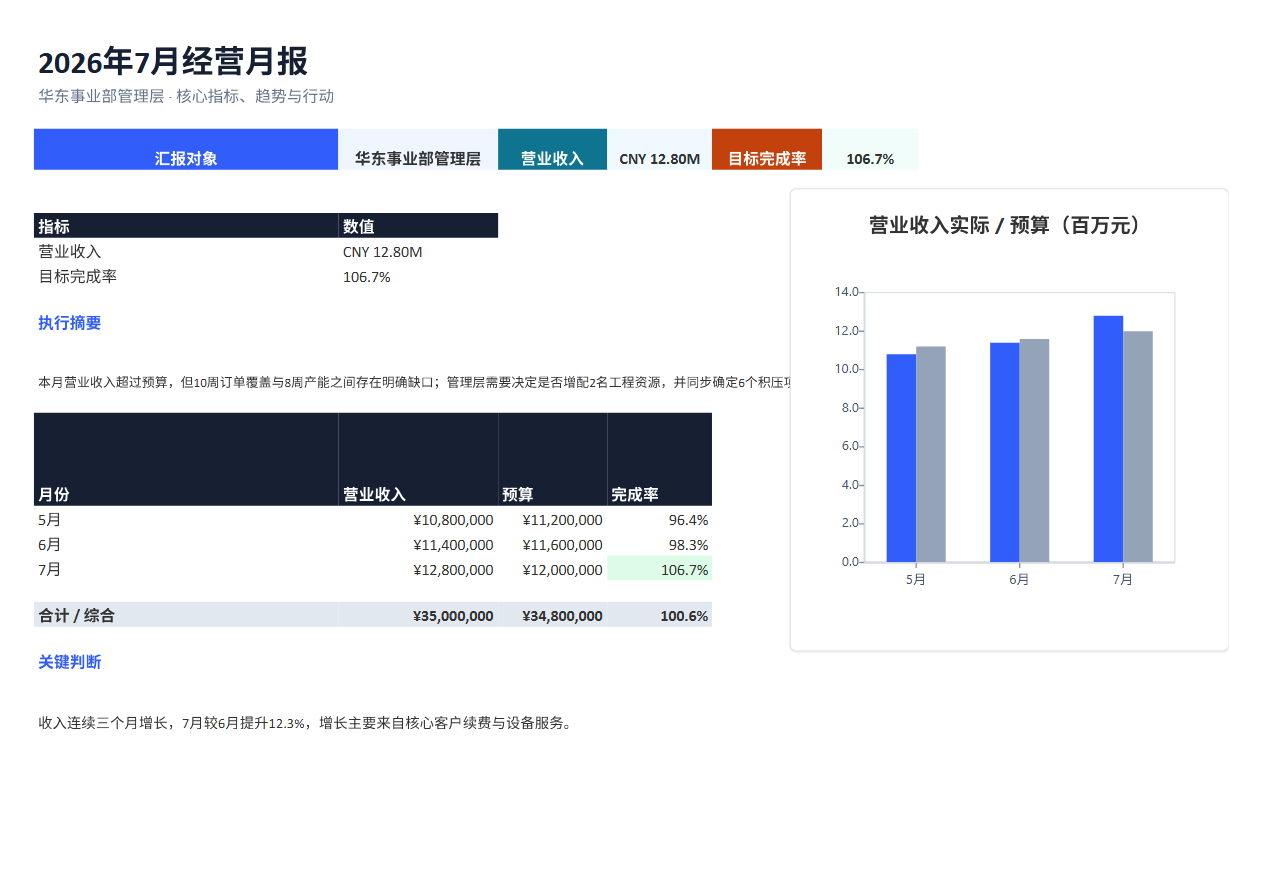Select the overall completion rate "100.6%"
Image resolution: width=1263 pixels, height=893 pixels.
[660, 615]
